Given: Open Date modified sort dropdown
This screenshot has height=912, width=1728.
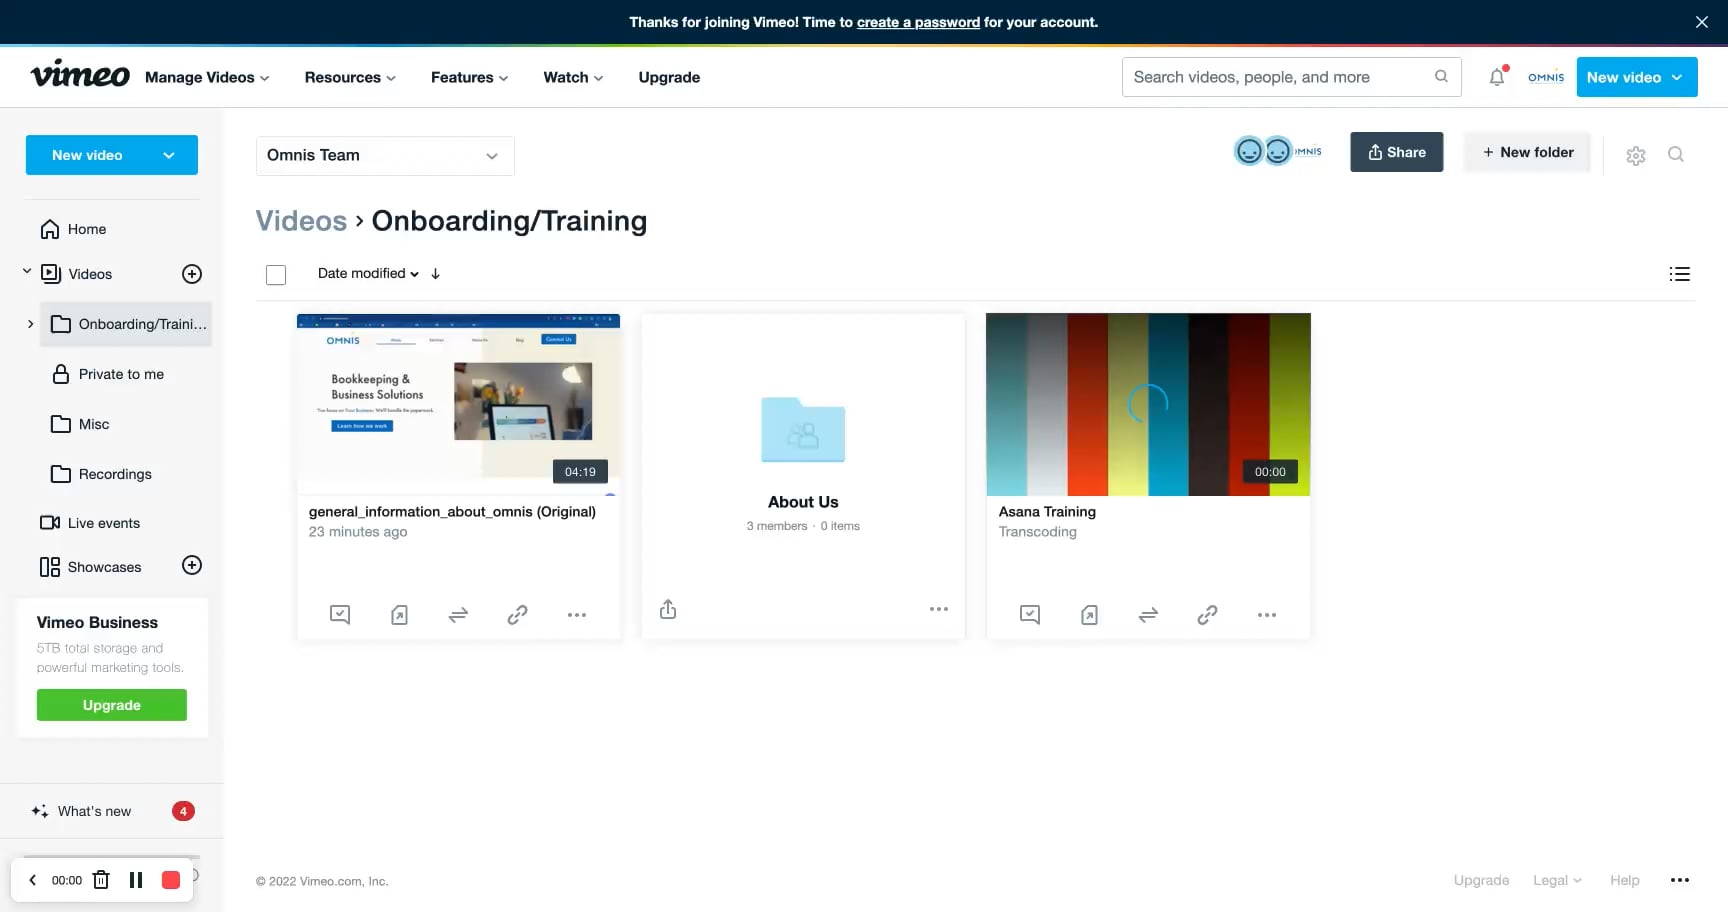Looking at the screenshot, I should (x=368, y=273).
